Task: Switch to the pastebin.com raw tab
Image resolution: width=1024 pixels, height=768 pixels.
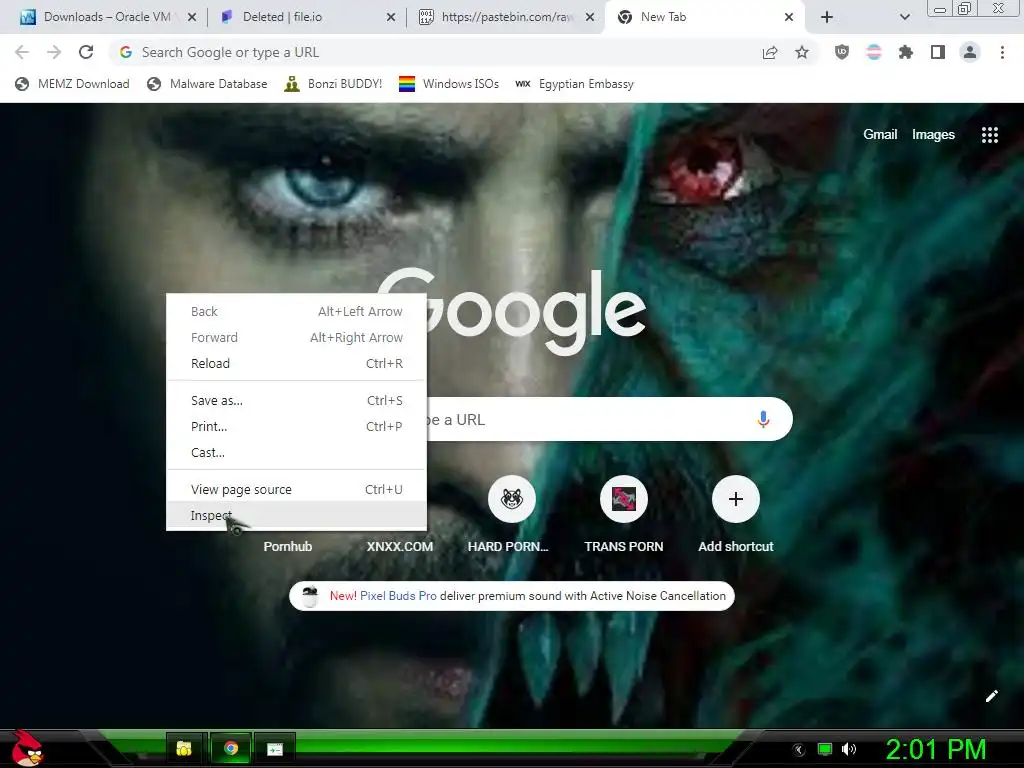Action: (507, 17)
